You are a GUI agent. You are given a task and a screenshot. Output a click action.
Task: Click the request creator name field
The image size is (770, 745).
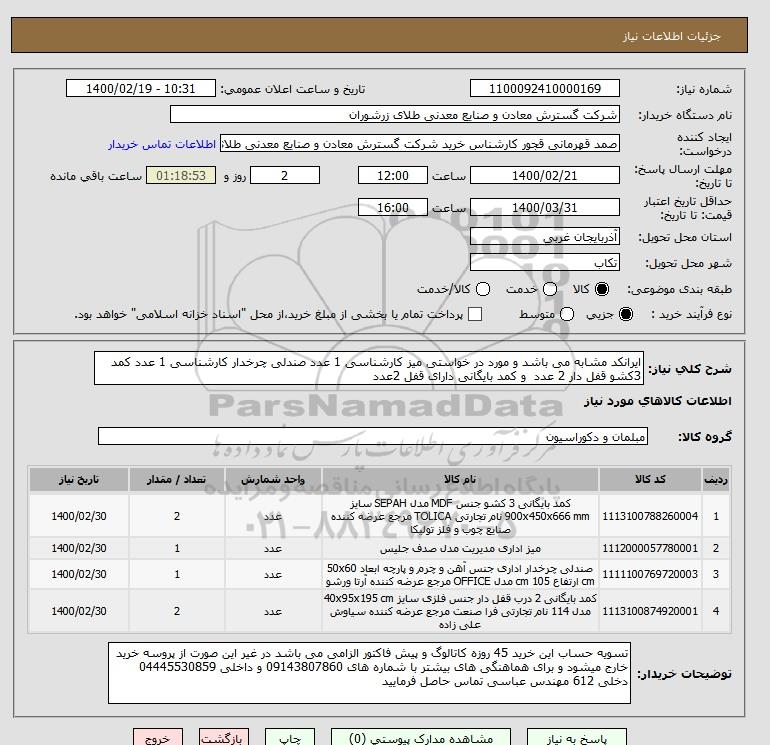tap(419, 144)
